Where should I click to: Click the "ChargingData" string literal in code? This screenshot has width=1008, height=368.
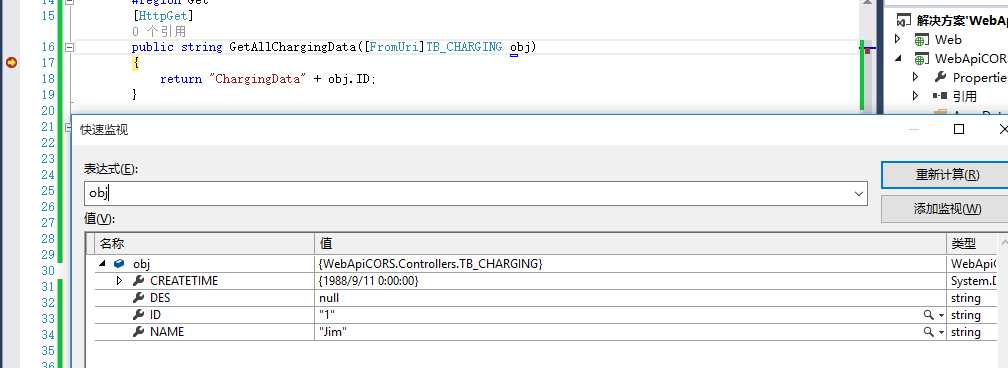pyautogui.click(x=257, y=79)
